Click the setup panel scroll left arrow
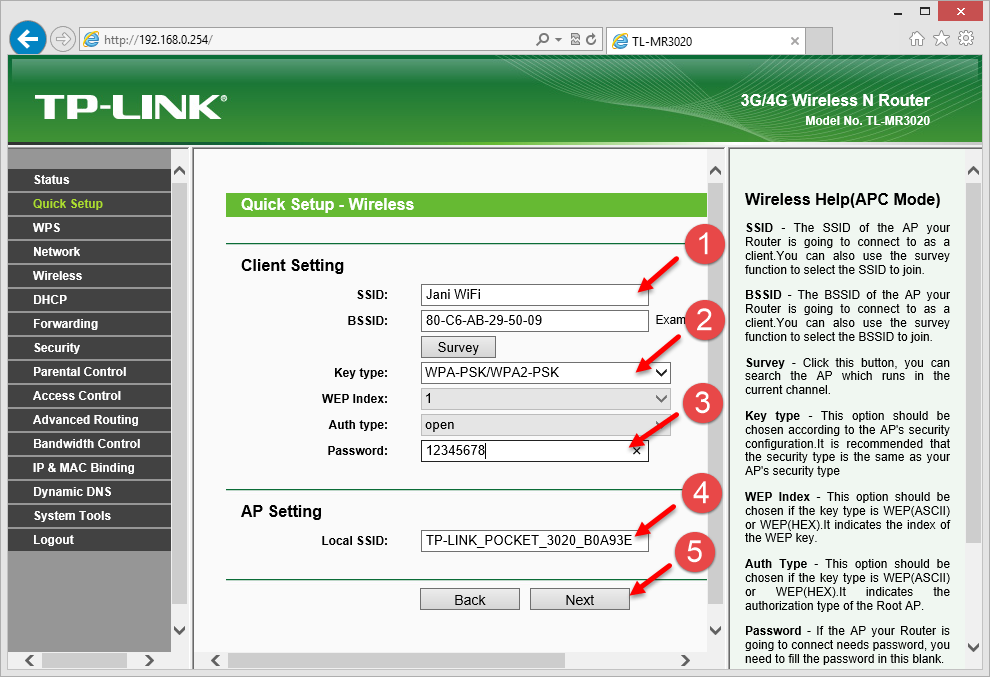 215,661
